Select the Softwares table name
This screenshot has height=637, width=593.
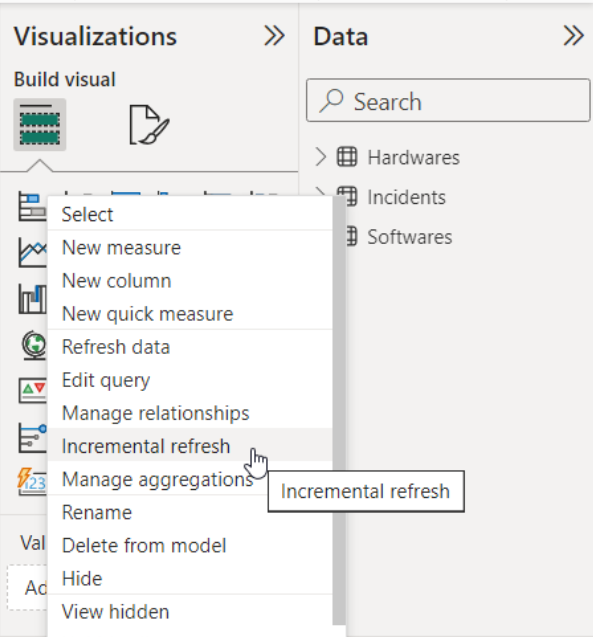coord(409,237)
